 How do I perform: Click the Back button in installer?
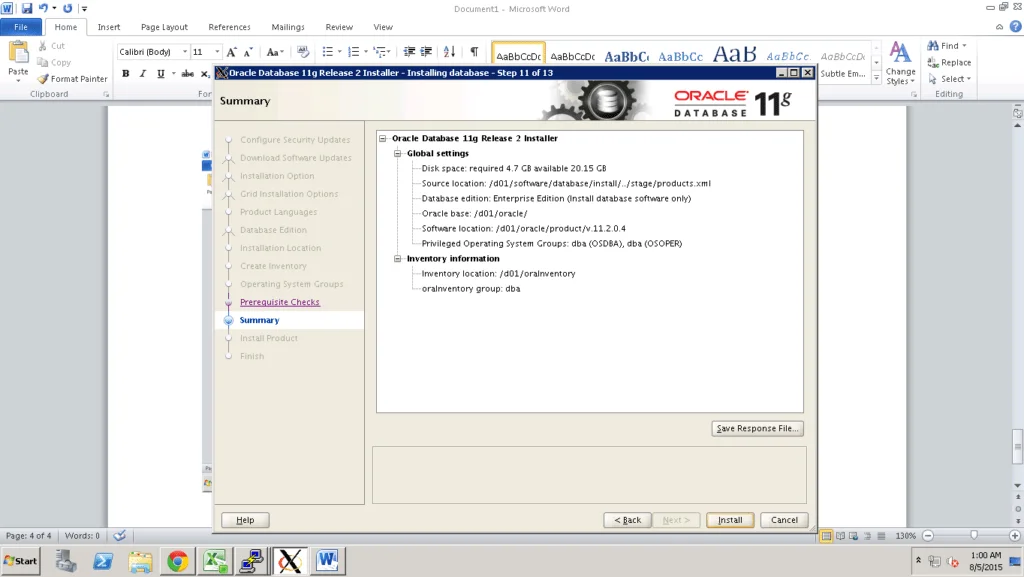tap(628, 520)
